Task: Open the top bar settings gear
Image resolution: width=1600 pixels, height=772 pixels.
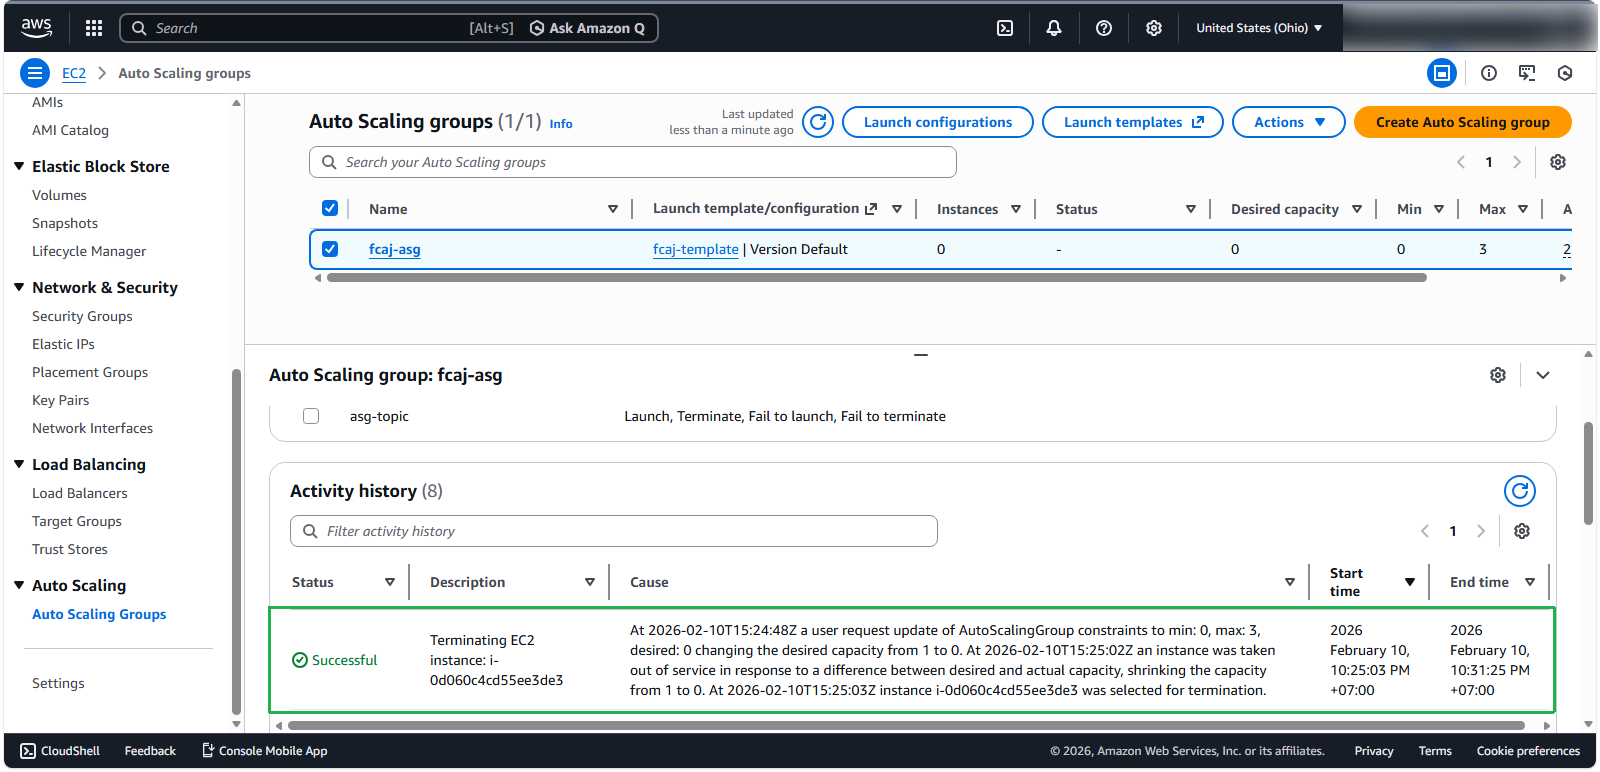Action: pos(1154,28)
